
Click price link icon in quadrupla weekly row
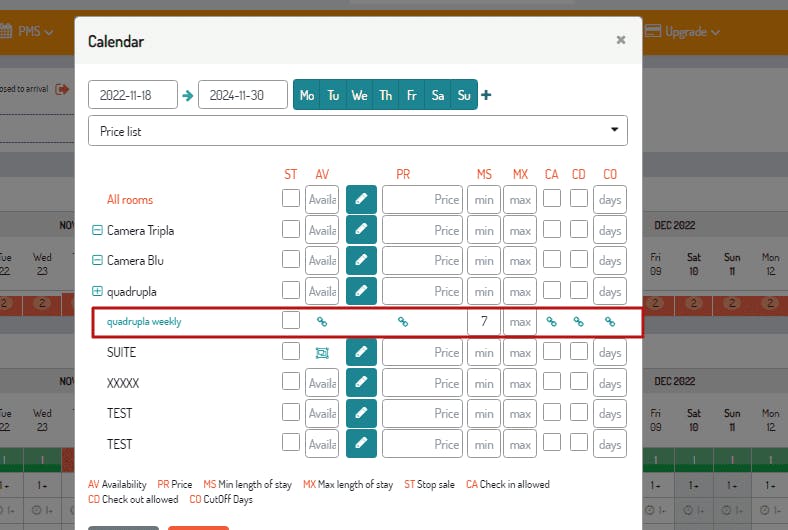[403, 322]
